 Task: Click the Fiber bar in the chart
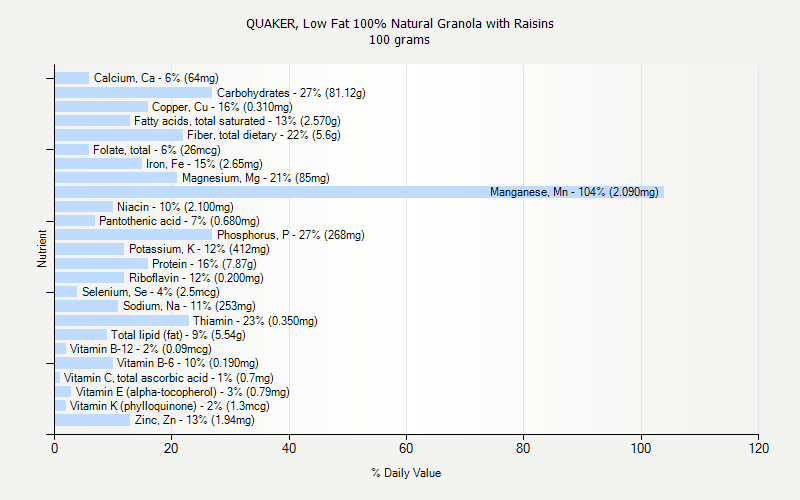[119, 135]
